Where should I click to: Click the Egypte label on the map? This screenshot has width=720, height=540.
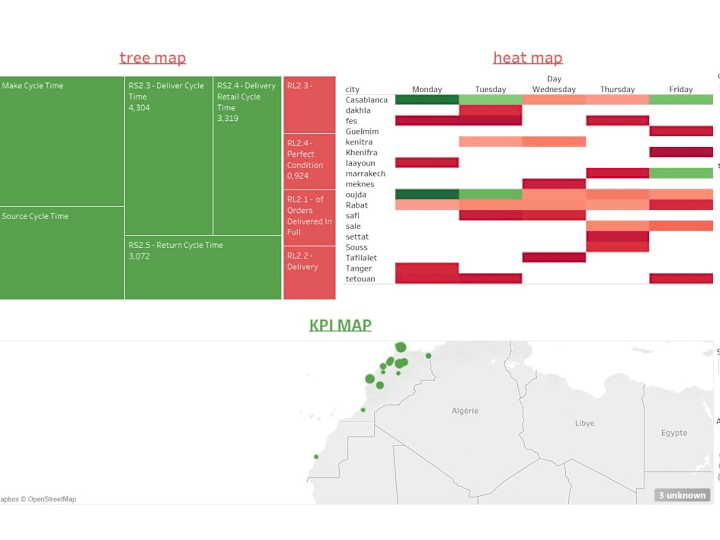(x=674, y=433)
